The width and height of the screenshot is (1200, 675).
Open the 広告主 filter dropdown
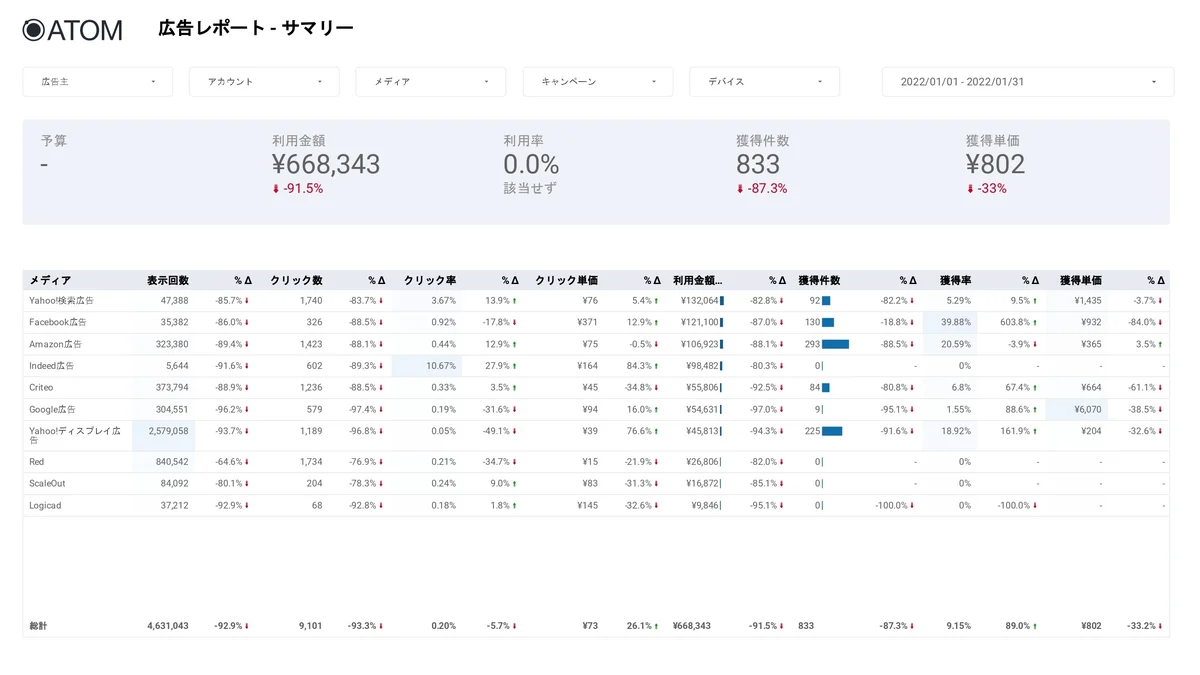(98, 82)
